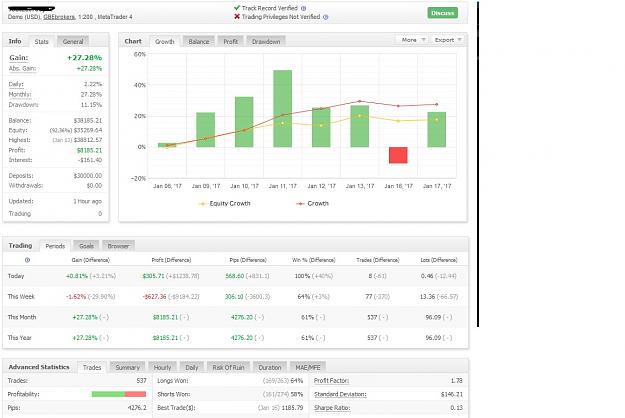The height and width of the screenshot is (418, 625).
Task: Select the Trades tab in Advanced Statistics
Action: coord(92,367)
